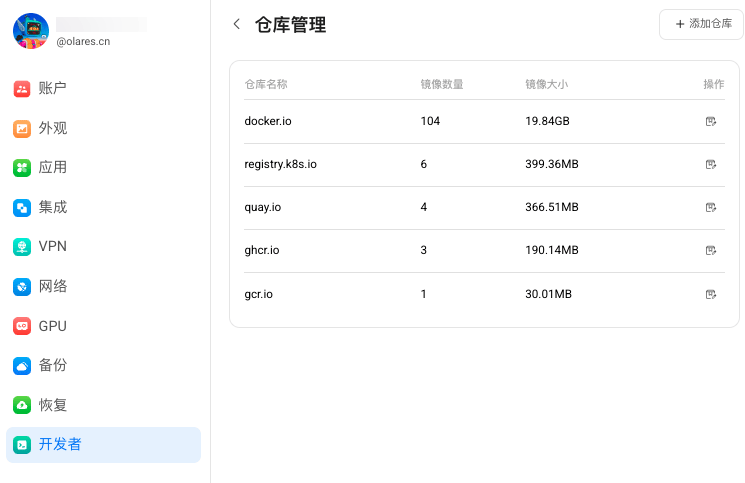Viewport: 745px width, 483px height.
Task: Open the 恢复 sidebar item
Action: (x=52, y=405)
